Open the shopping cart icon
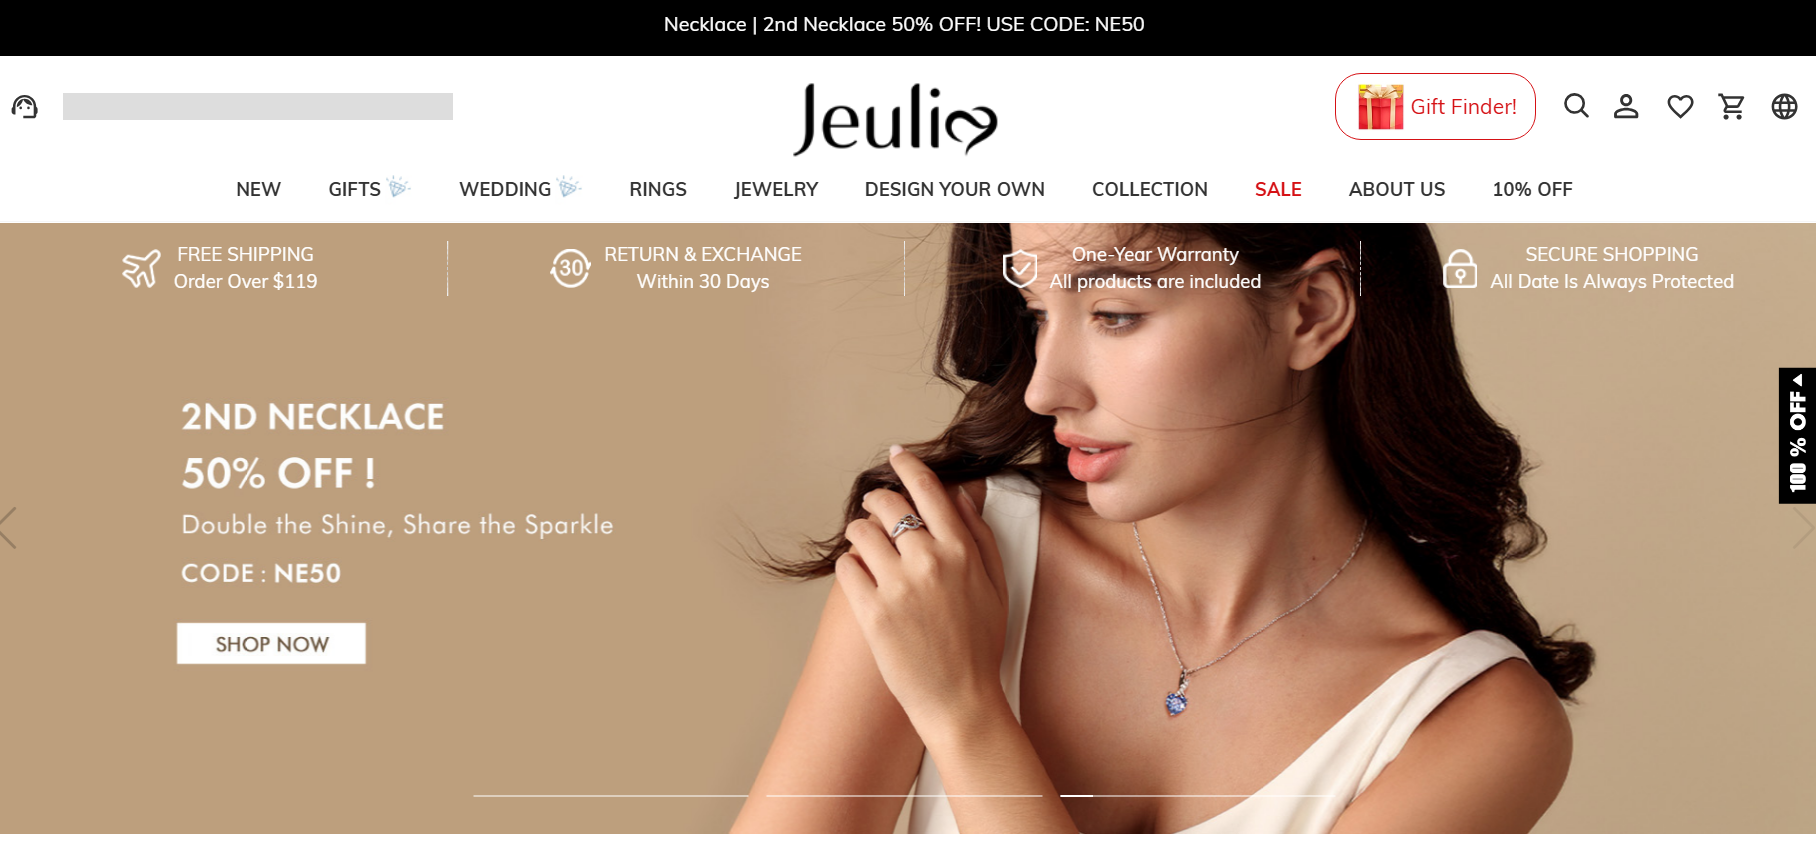The width and height of the screenshot is (1816, 844). [x=1732, y=106]
